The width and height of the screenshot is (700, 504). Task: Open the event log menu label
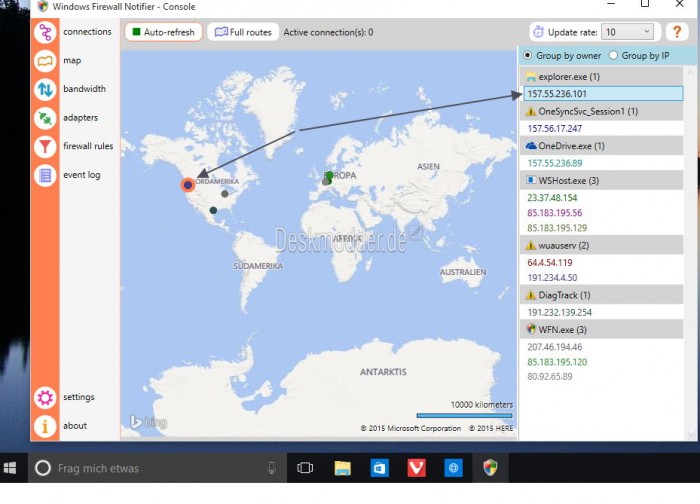82,175
